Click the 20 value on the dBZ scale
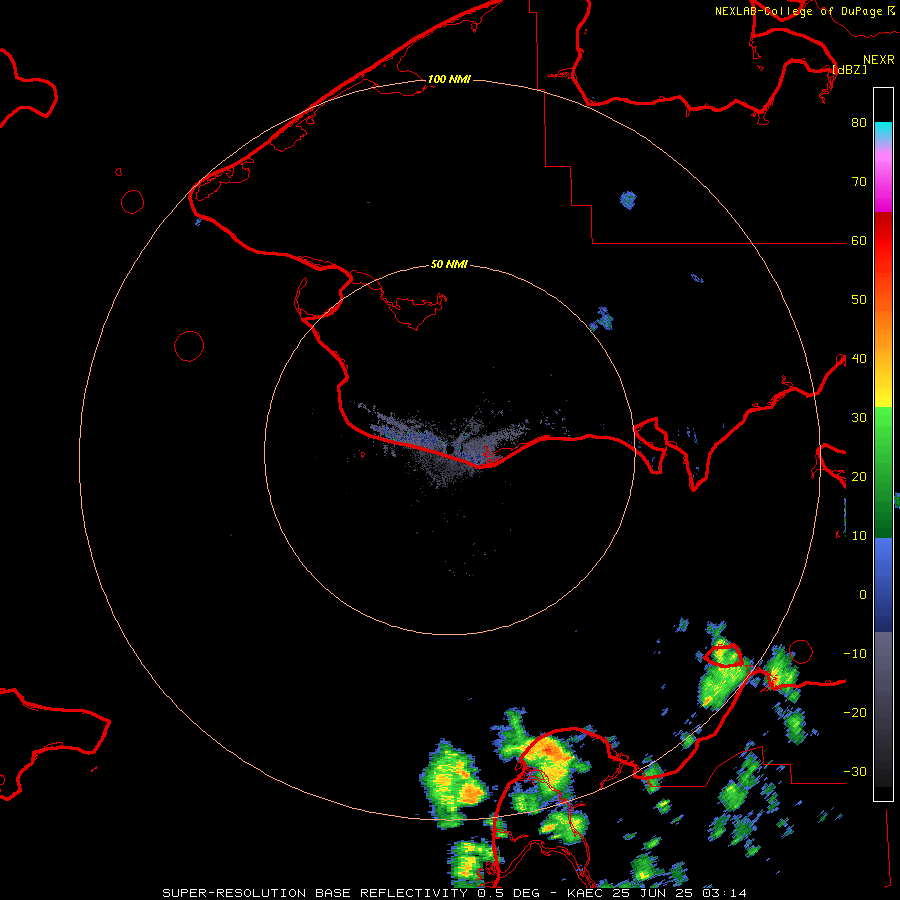The height and width of the screenshot is (900, 900). [x=859, y=476]
